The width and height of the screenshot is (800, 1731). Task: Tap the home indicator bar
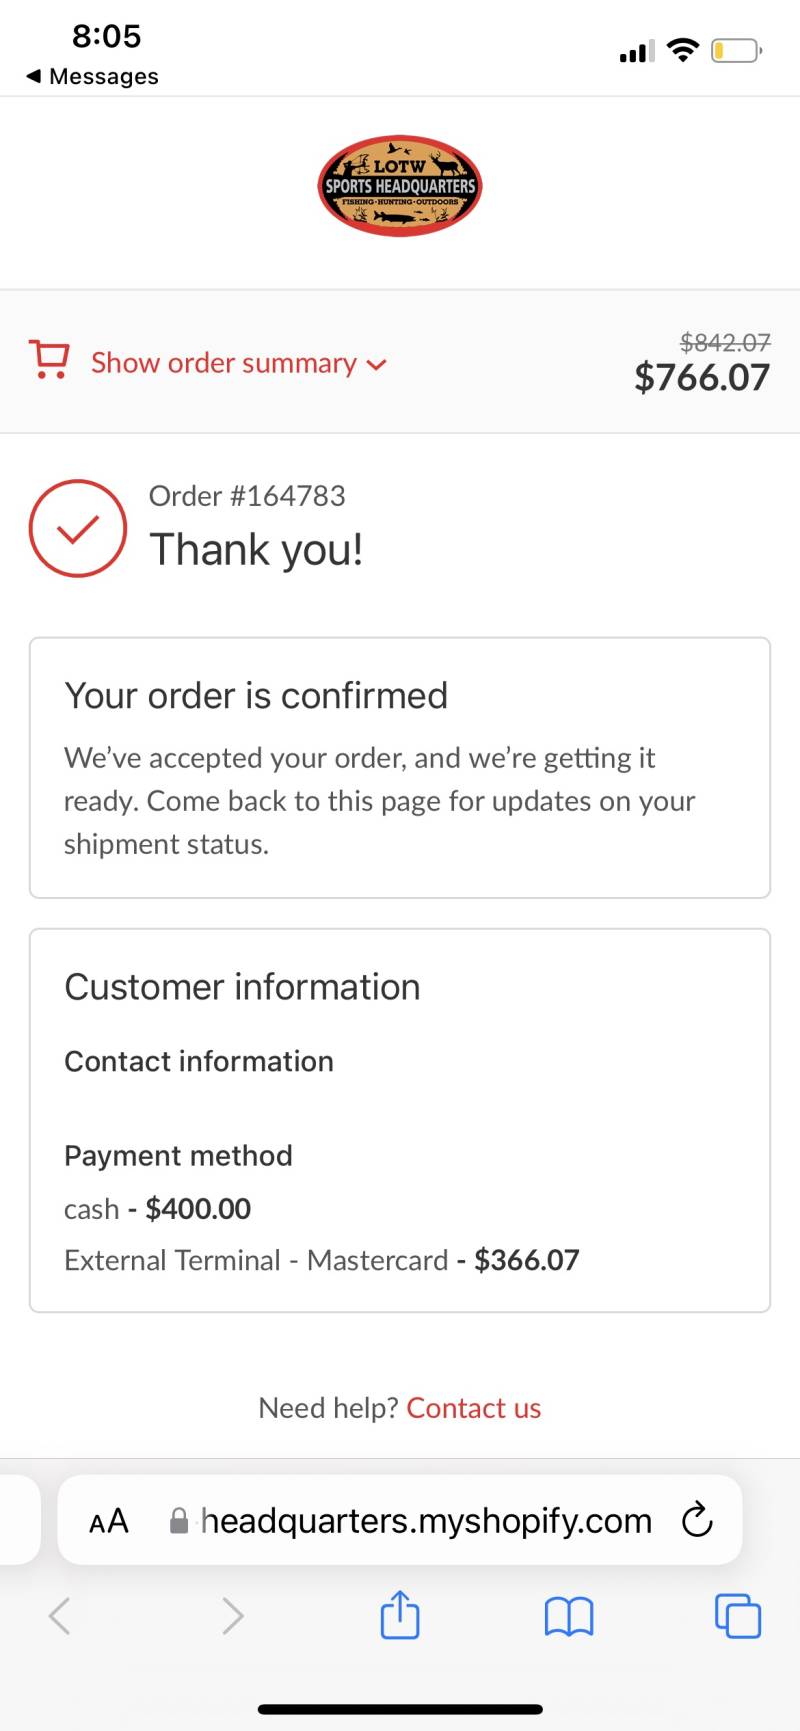point(400,1710)
